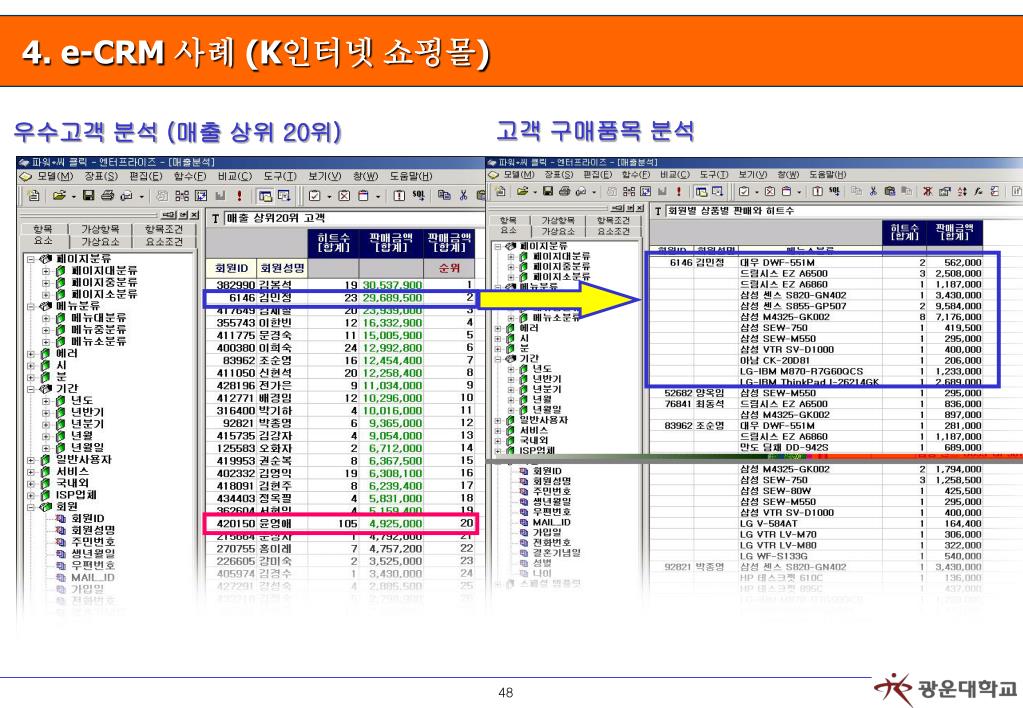Click Save disk icon in right window toolbar
Screen dimensions: 1023x708
(x=547, y=191)
